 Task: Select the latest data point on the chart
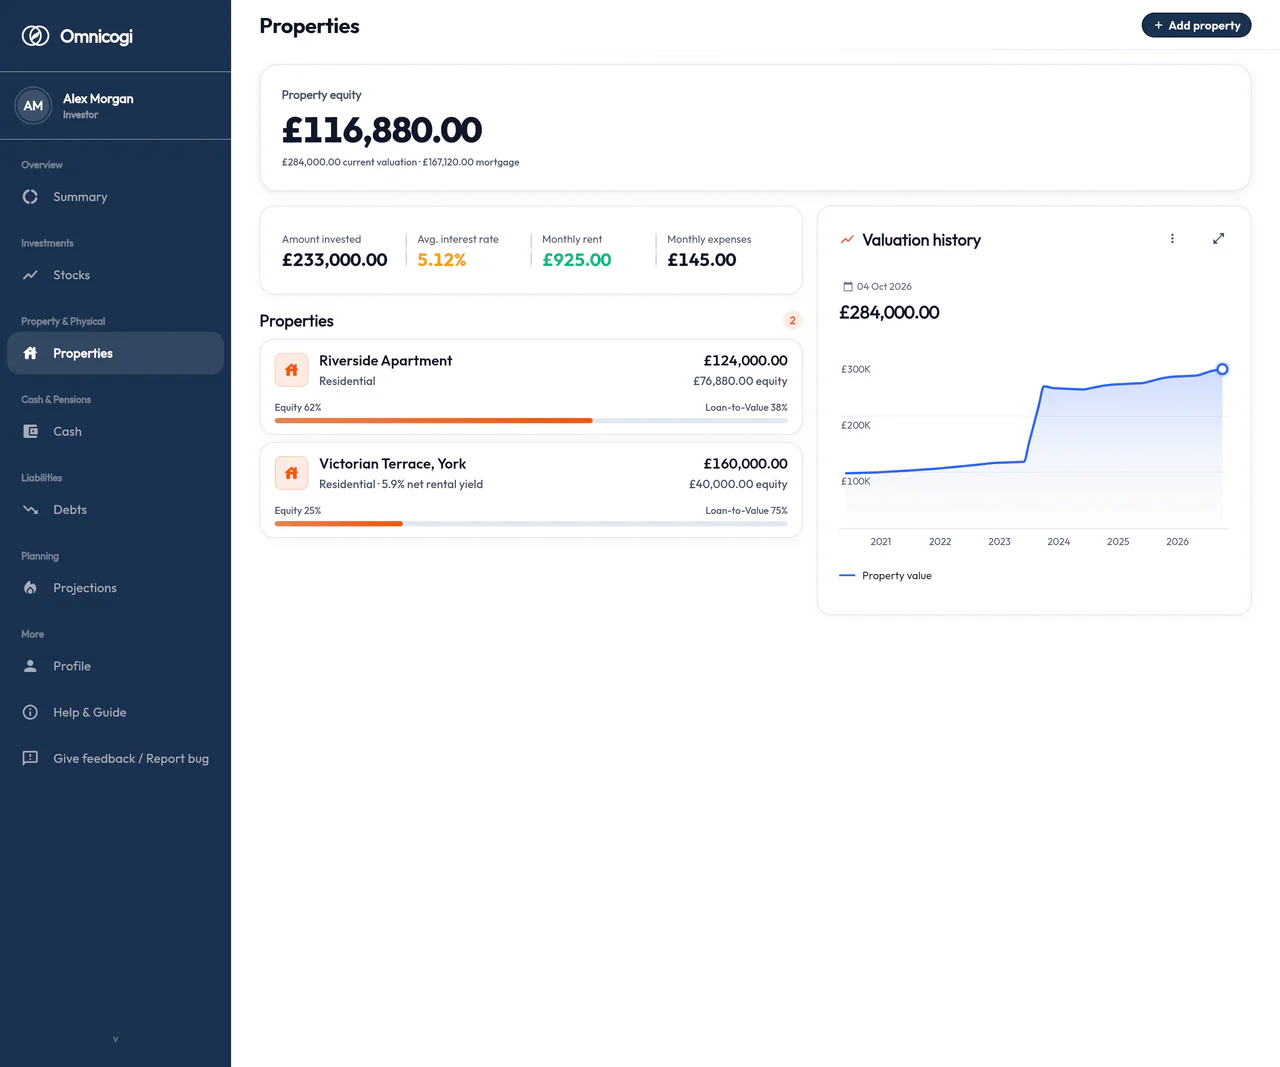point(1222,369)
